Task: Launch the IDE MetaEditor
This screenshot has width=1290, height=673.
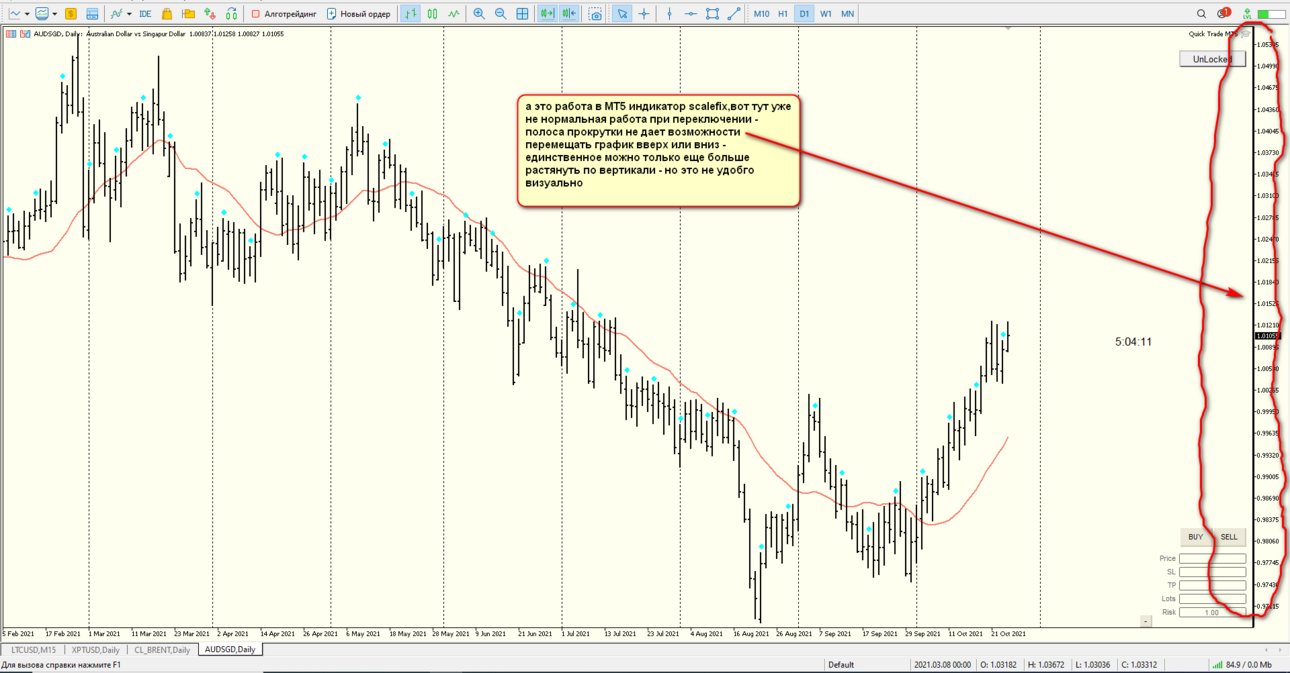Action: (145, 14)
